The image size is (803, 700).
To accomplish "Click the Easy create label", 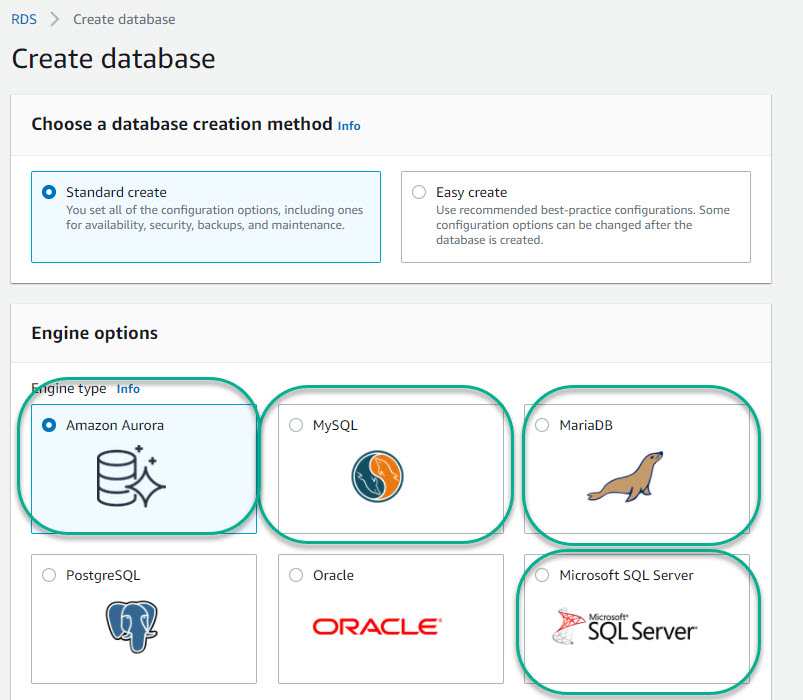I will pyautogui.click(x=472, y=193).
